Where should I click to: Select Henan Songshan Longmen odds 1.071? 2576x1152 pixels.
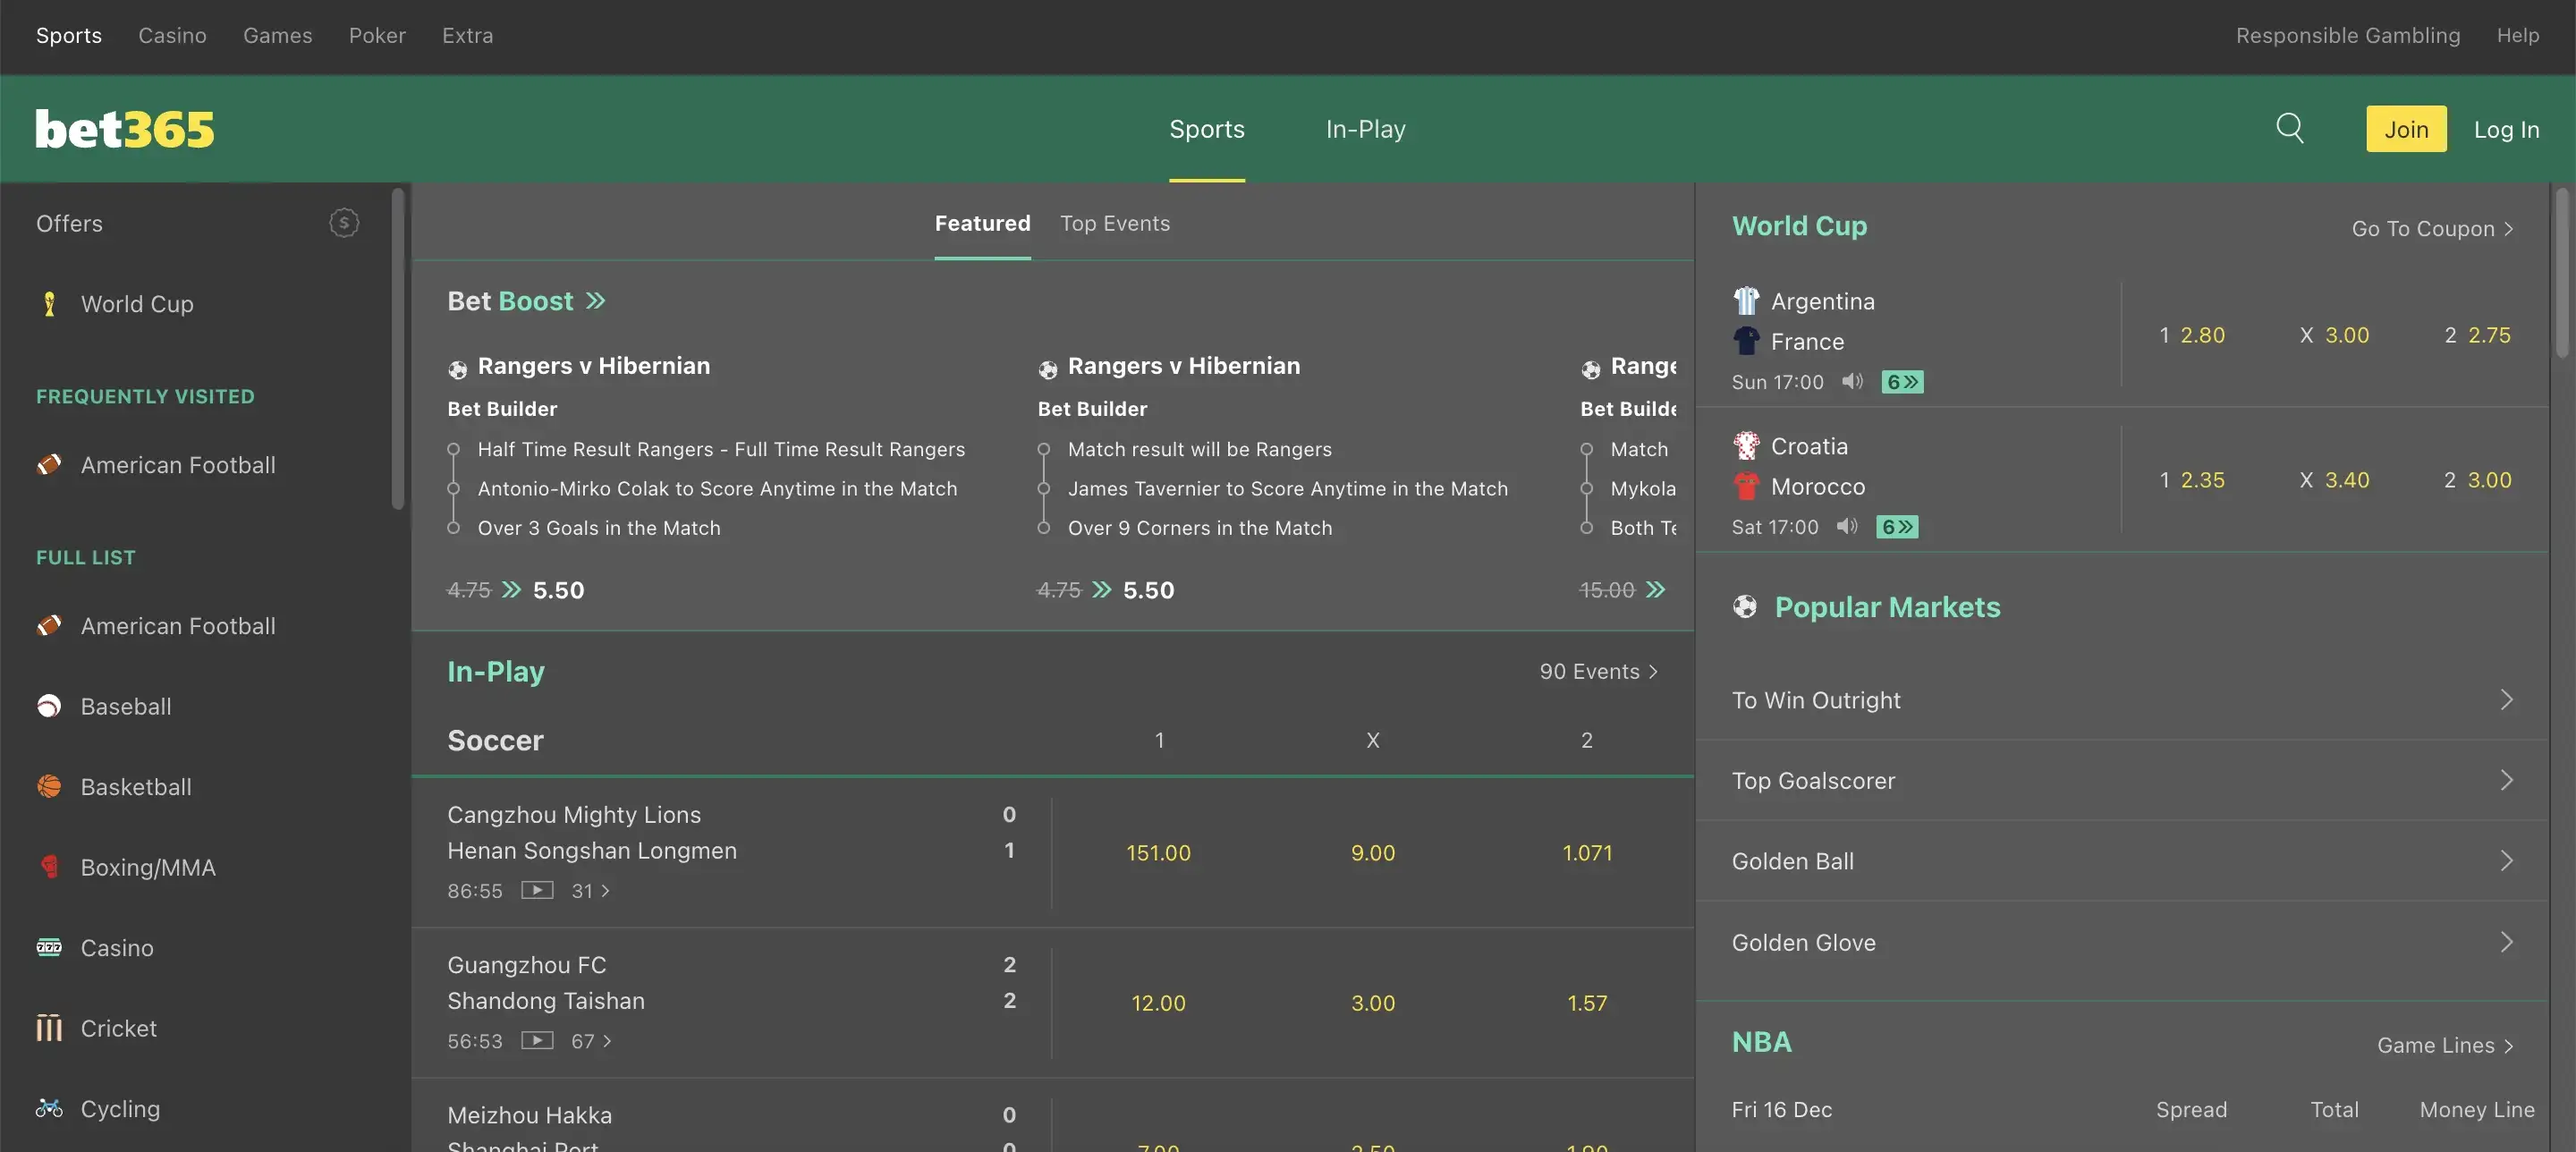click(1587, 853)
